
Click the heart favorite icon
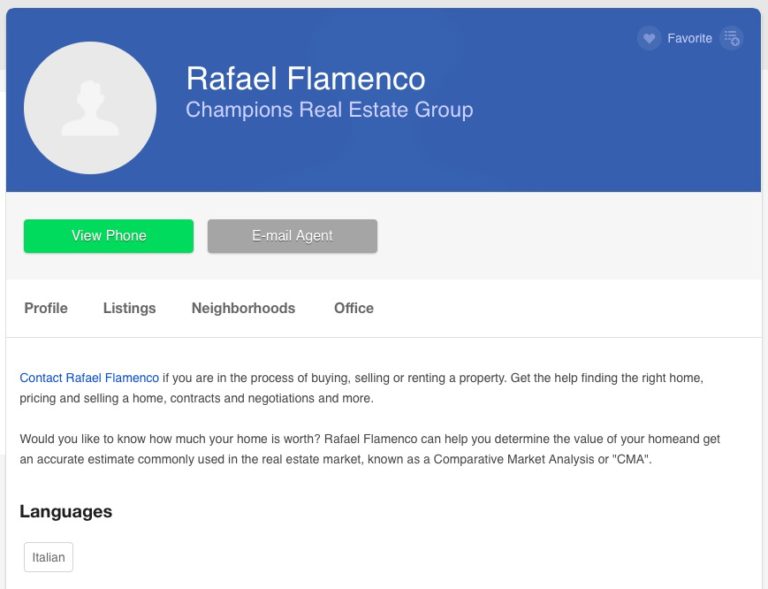[649, 38]
